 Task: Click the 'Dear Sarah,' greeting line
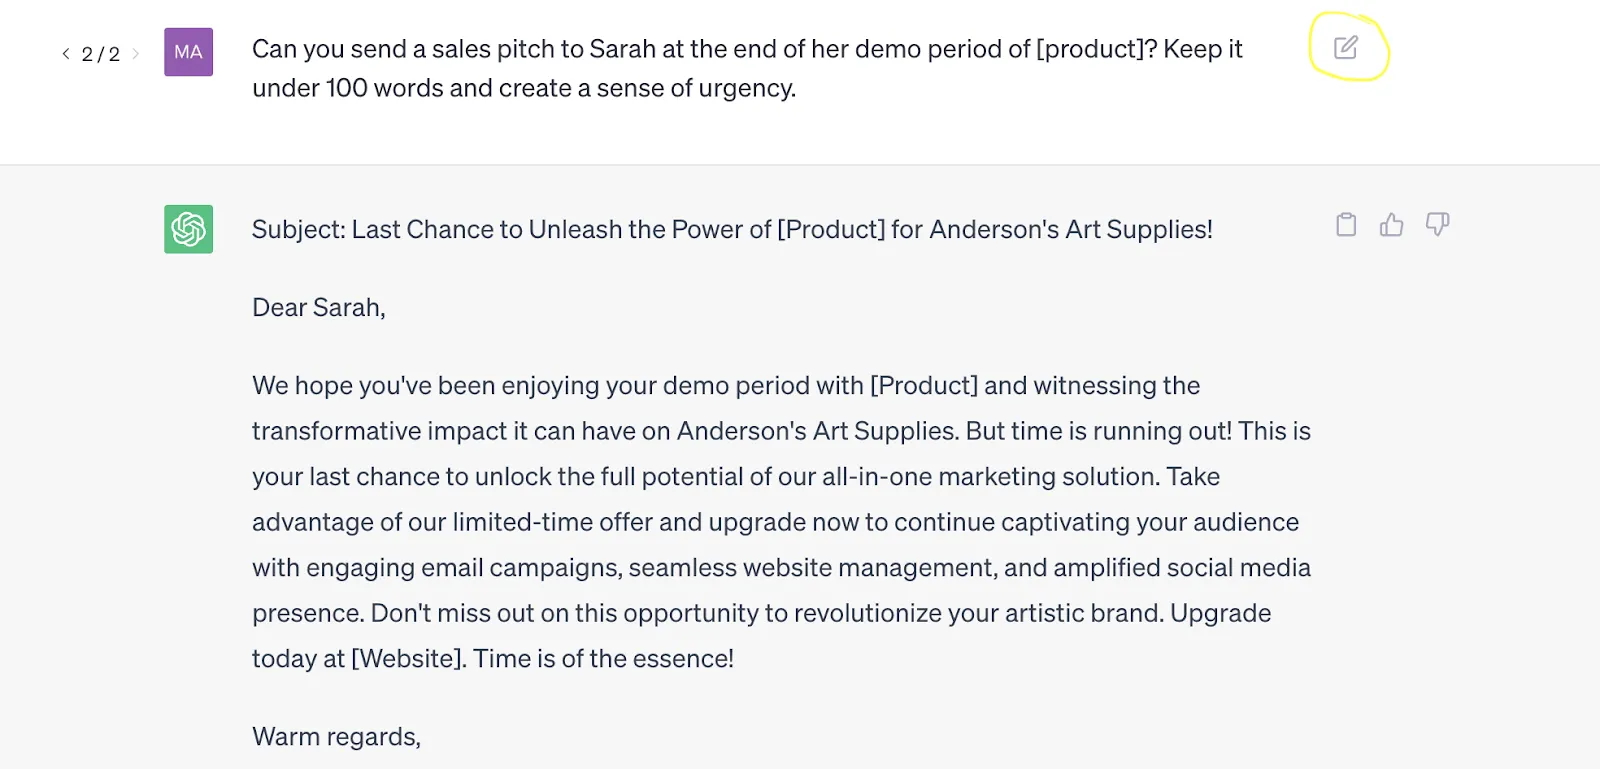tap(318, 308)
